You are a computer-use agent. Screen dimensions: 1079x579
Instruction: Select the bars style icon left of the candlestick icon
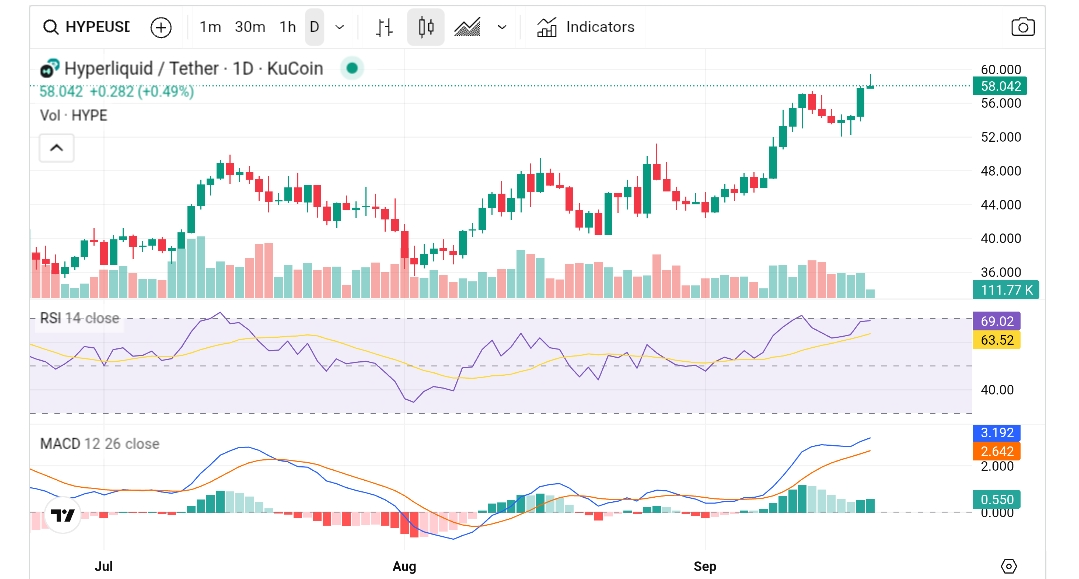click(383, 27)
